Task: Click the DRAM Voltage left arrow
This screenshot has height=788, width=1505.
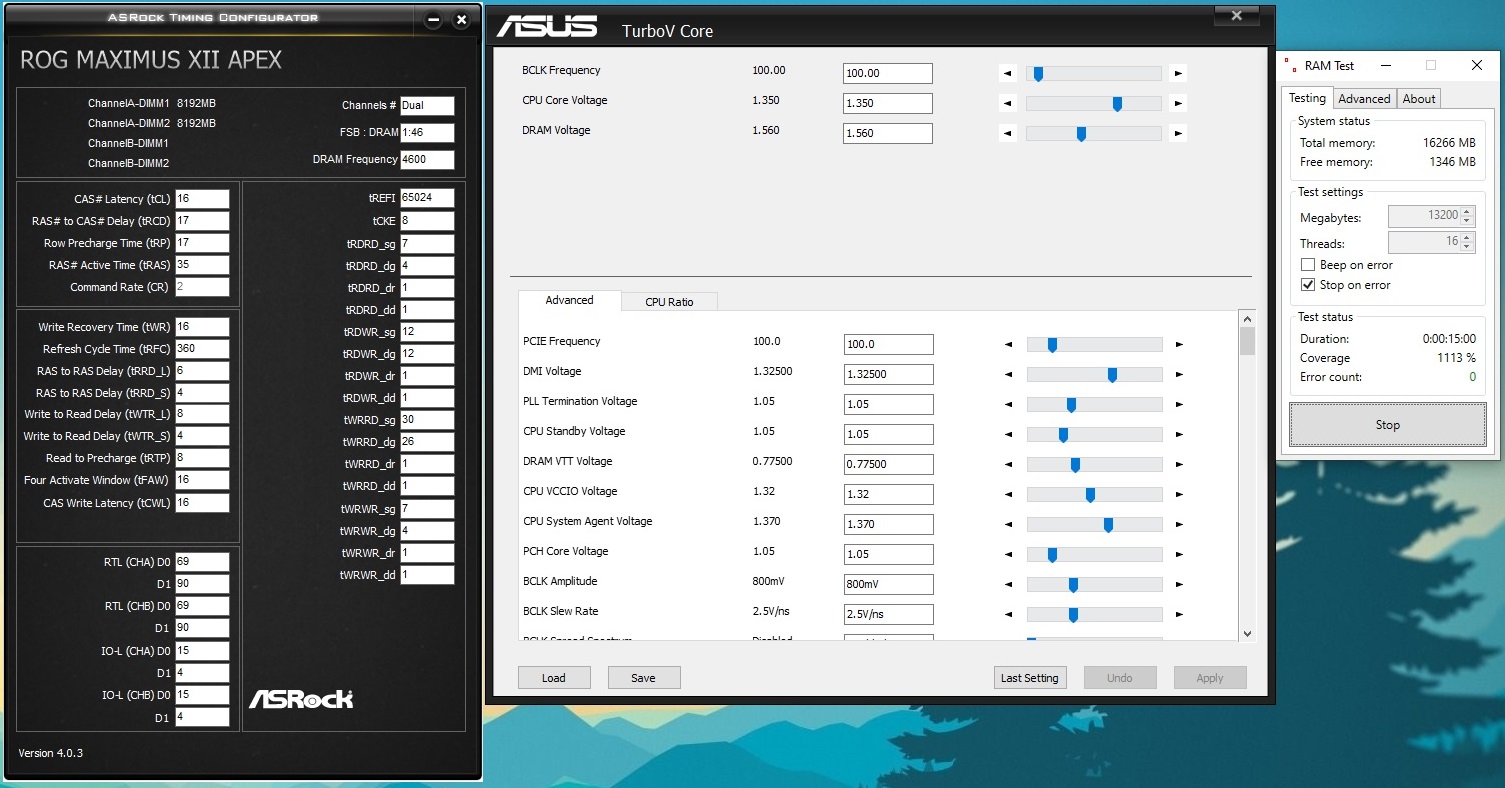Action: pyautogui.click(x=1008, y=133)
